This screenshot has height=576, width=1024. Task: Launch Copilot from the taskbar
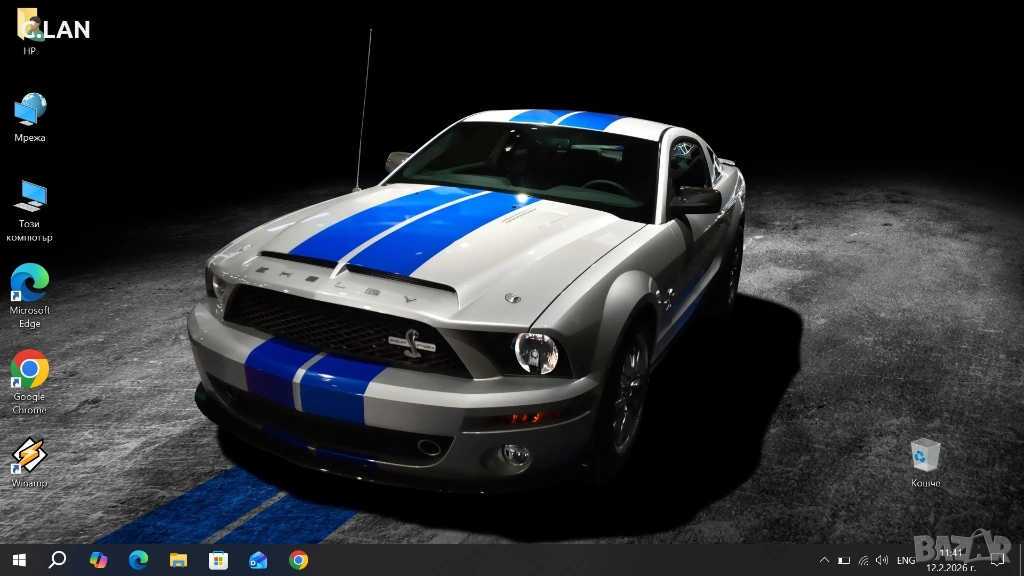[98, 560]
